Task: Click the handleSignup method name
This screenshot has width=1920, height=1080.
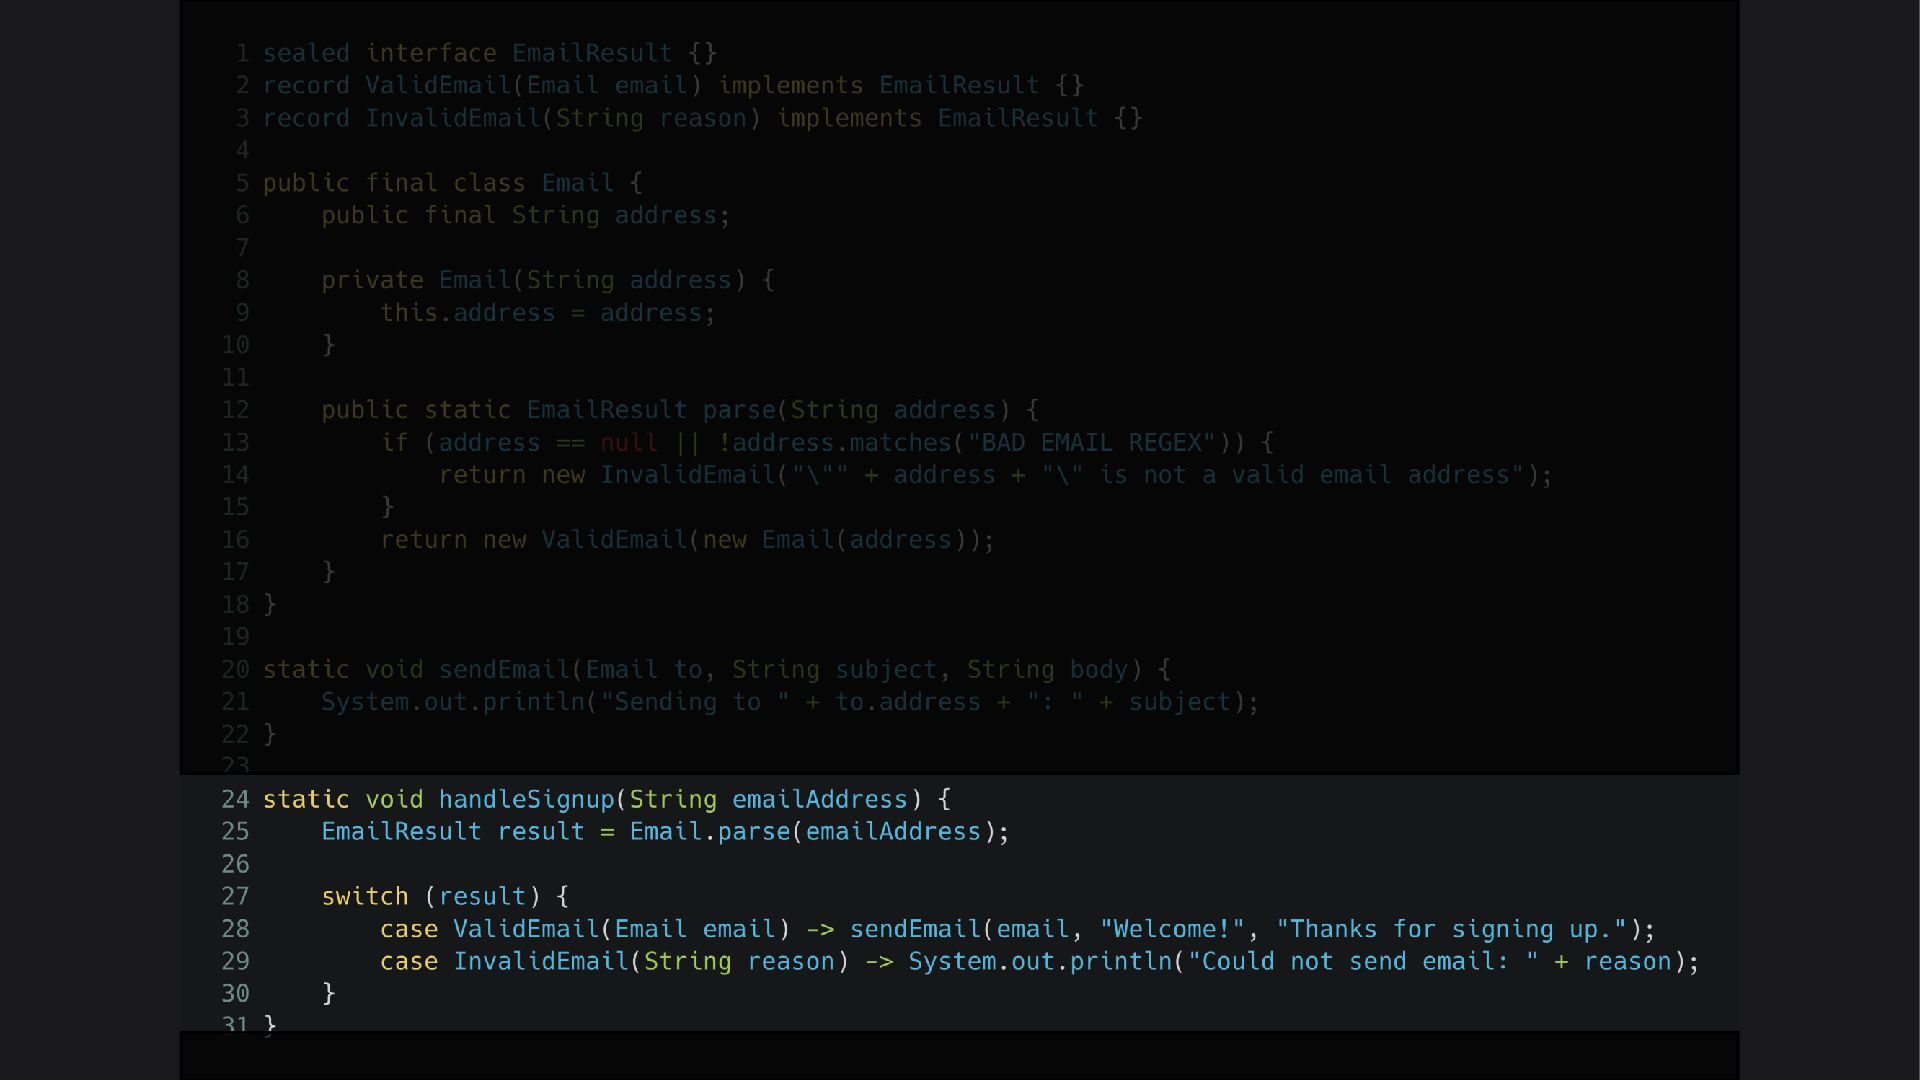Action: (x=526, y=800)
